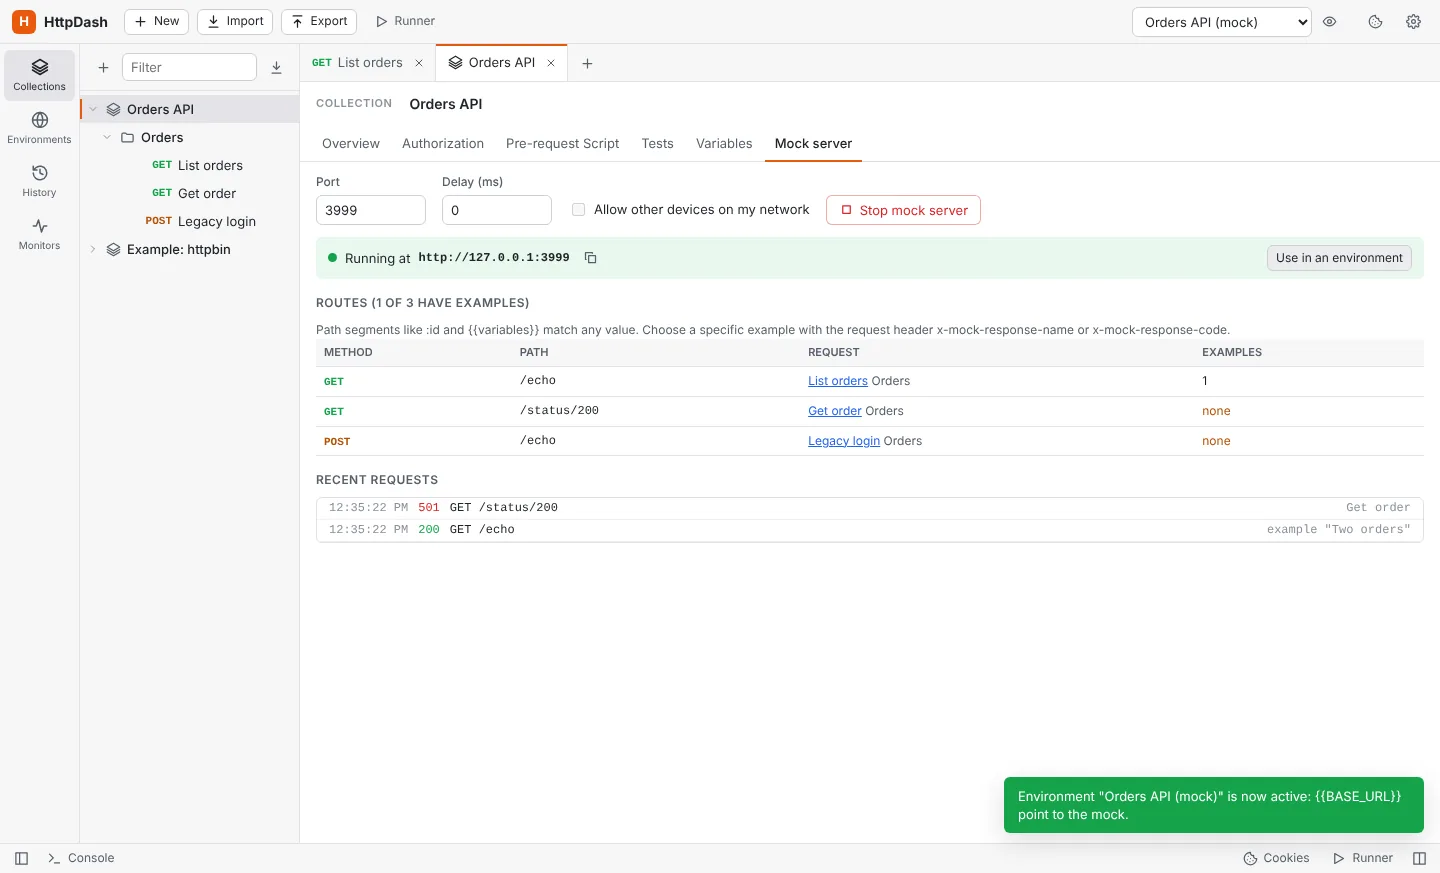Screen dimensions: 1440x873
Task: Click the download icon beside the Filter box
Action: tap(277, 67)
